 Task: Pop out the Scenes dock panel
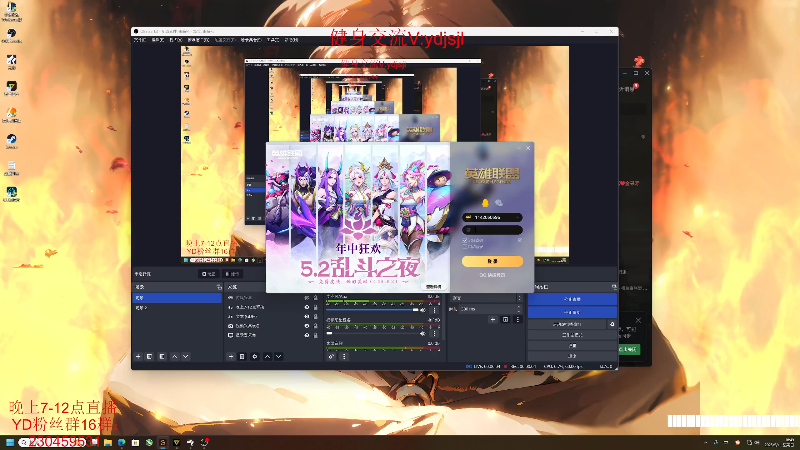point(219,287)
